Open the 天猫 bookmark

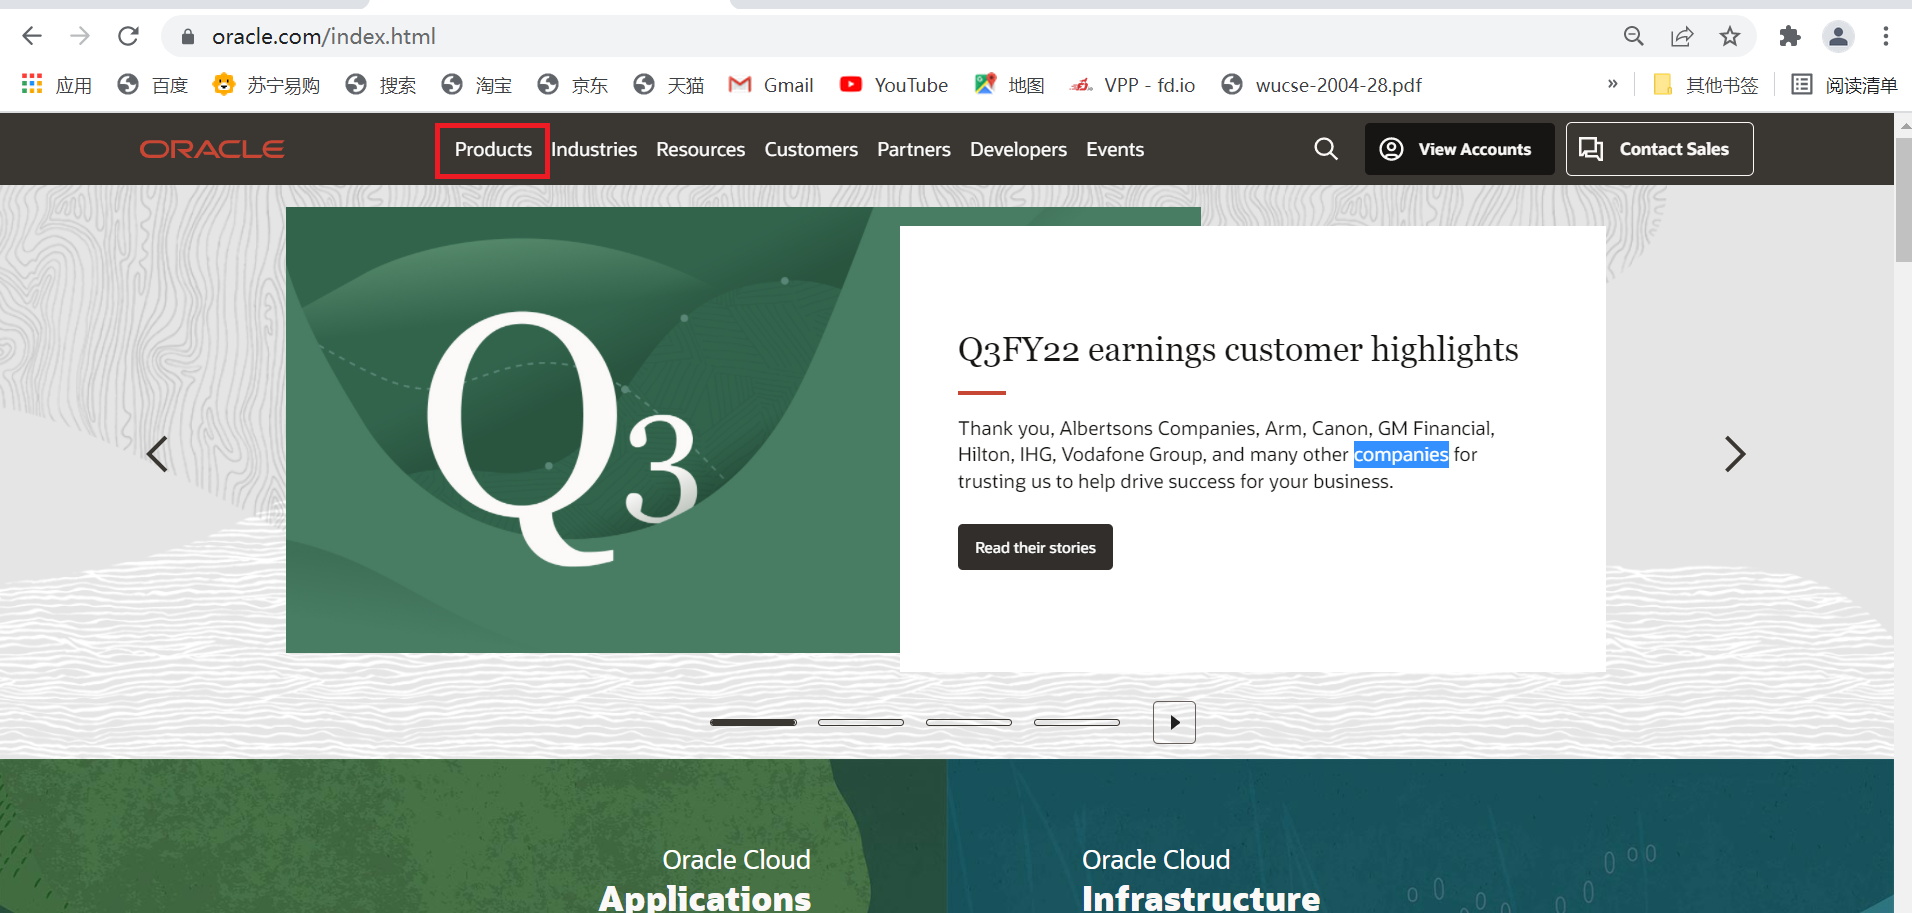coord(669,85)
